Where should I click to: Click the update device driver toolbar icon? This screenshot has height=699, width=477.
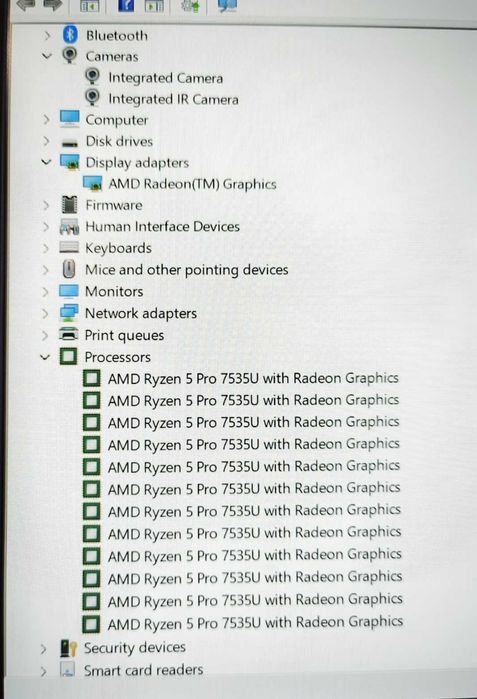coord(190,5)
